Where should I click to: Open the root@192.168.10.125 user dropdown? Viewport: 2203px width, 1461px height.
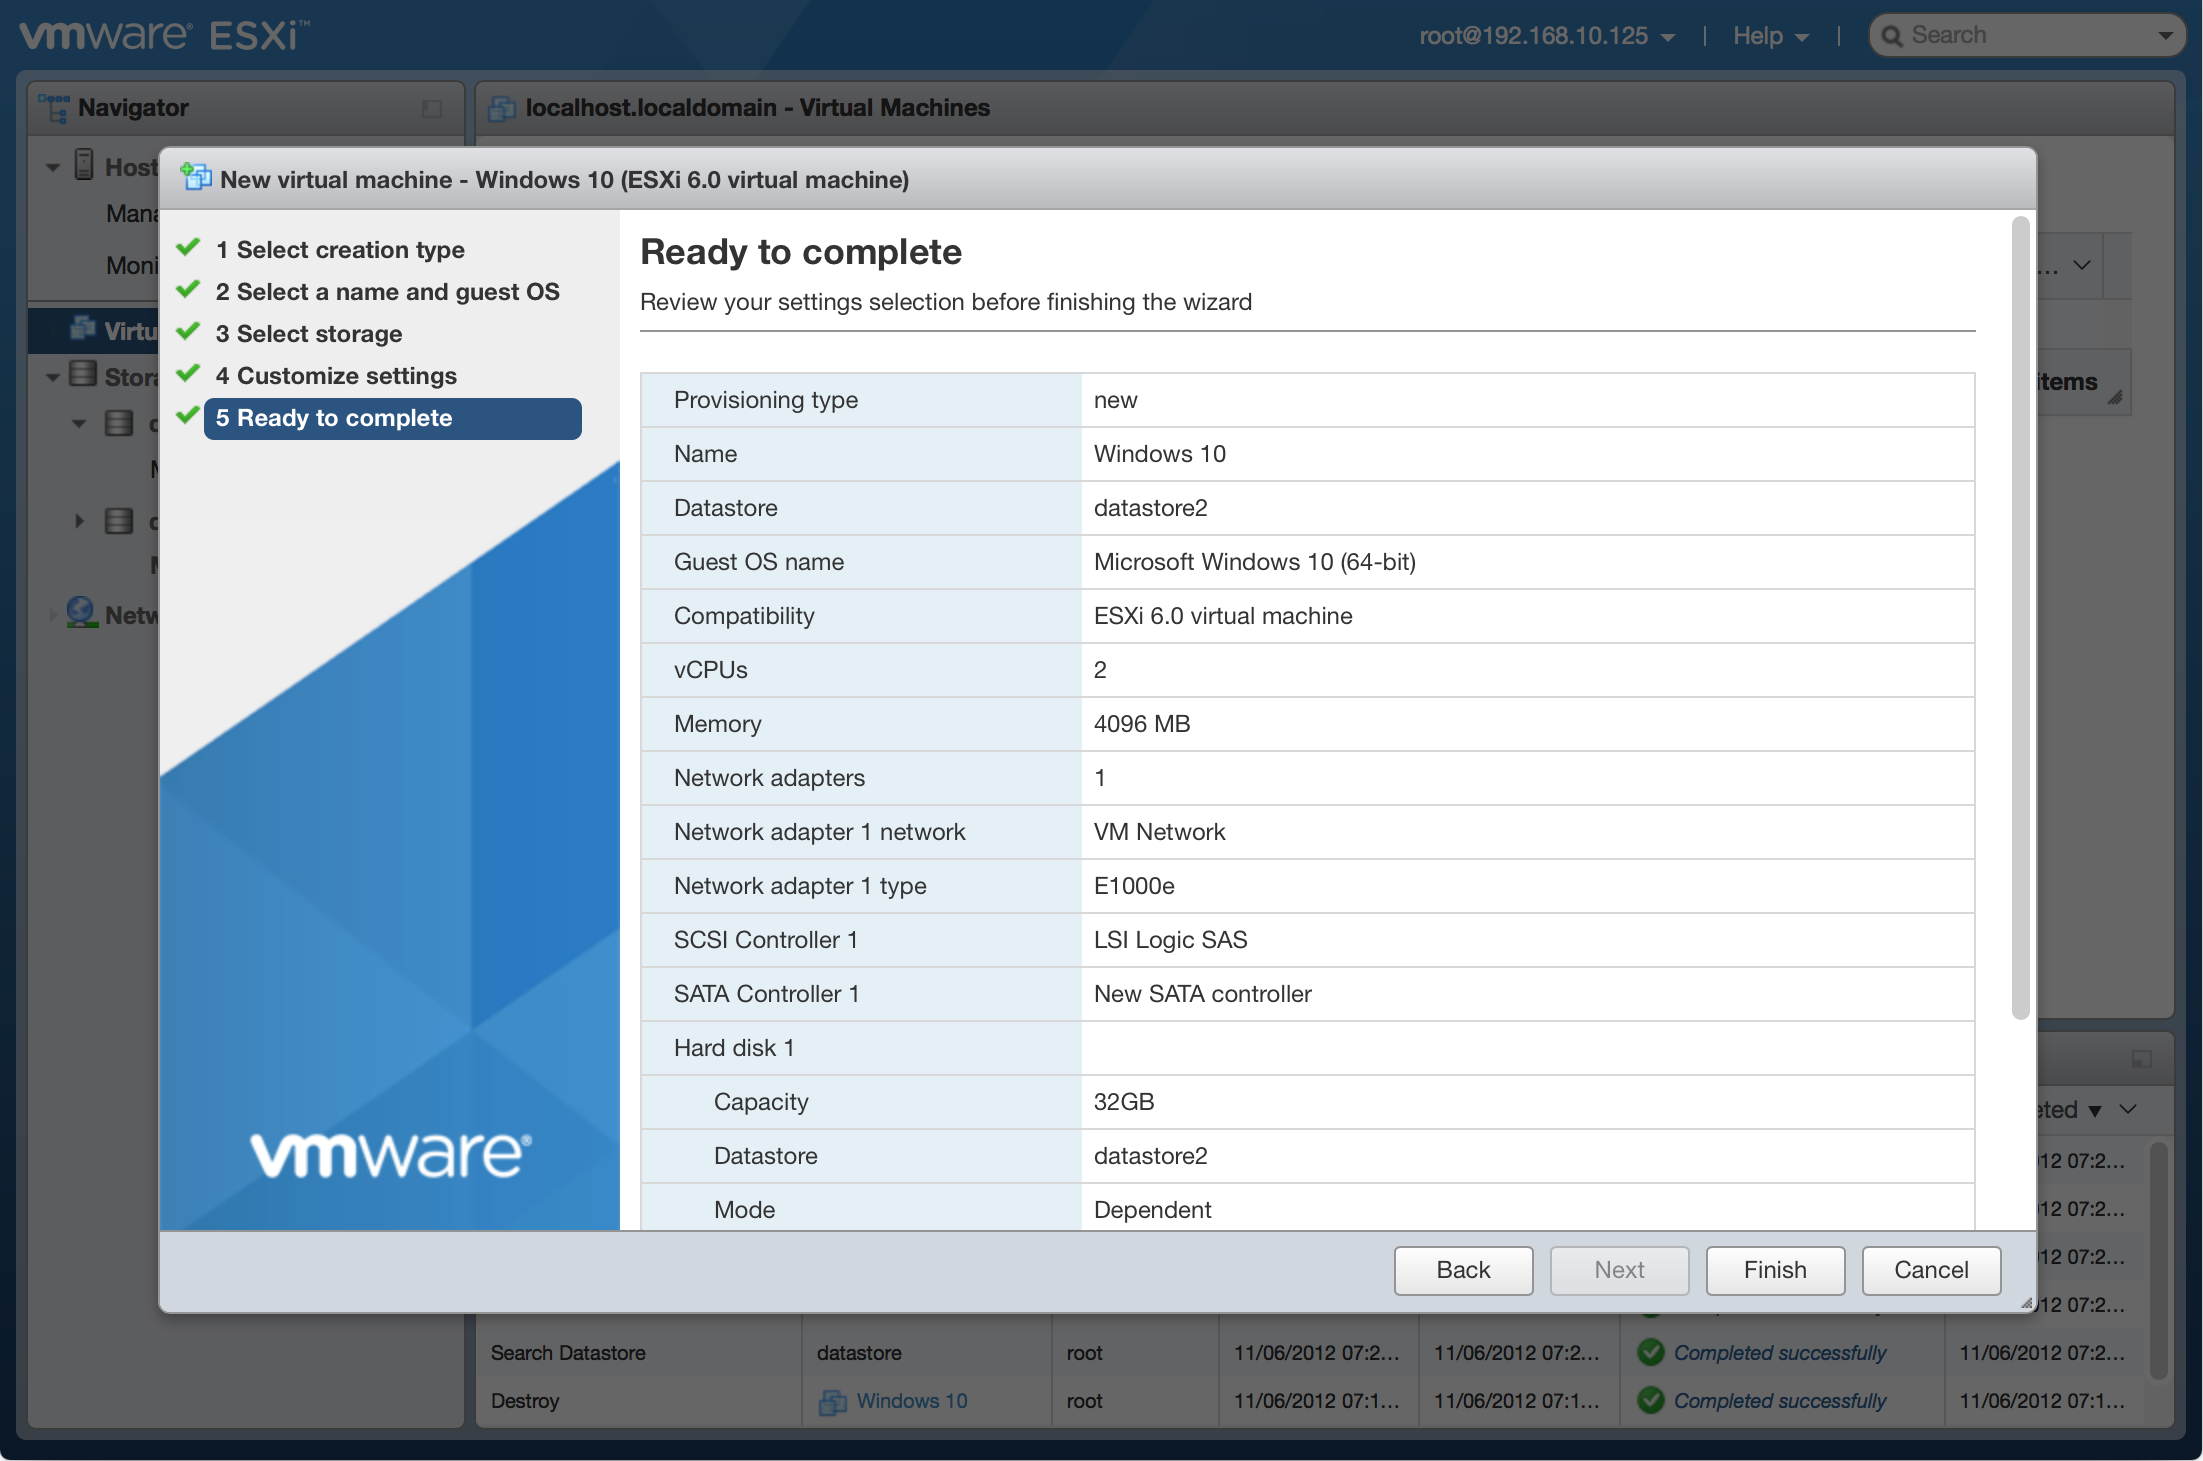pyautogui.click(x=1547, y=36)
